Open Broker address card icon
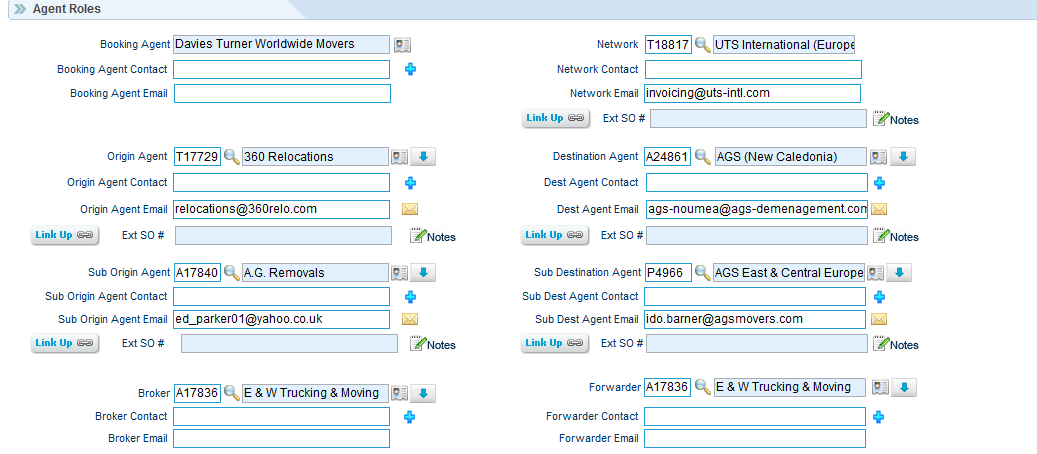The height and width of the screenshot is (454, 1037). pyautogui.click(x=399, y=393)
